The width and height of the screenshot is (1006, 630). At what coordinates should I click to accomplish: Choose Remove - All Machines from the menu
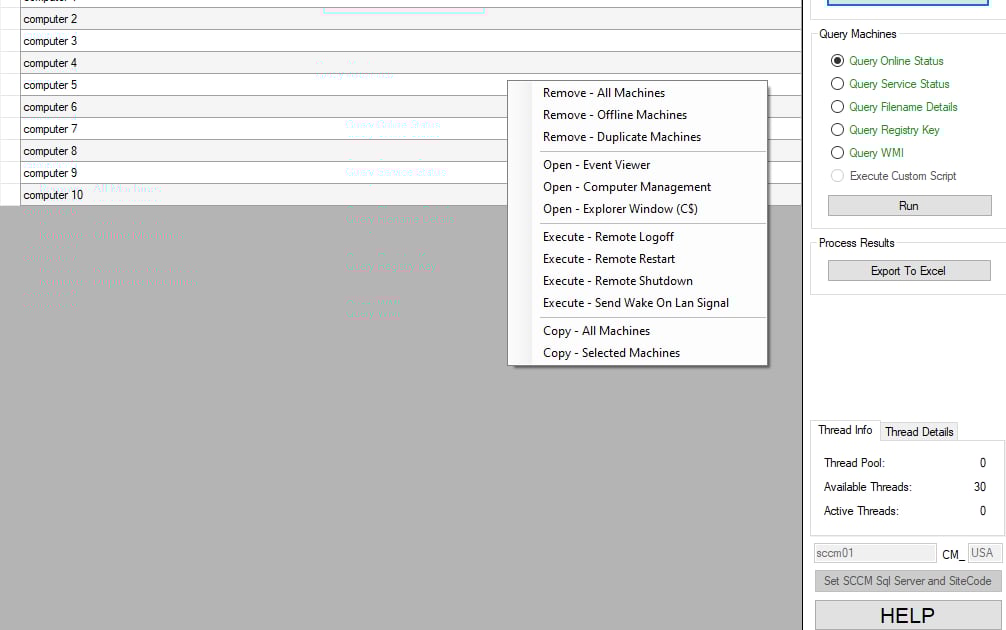point(604,93)
